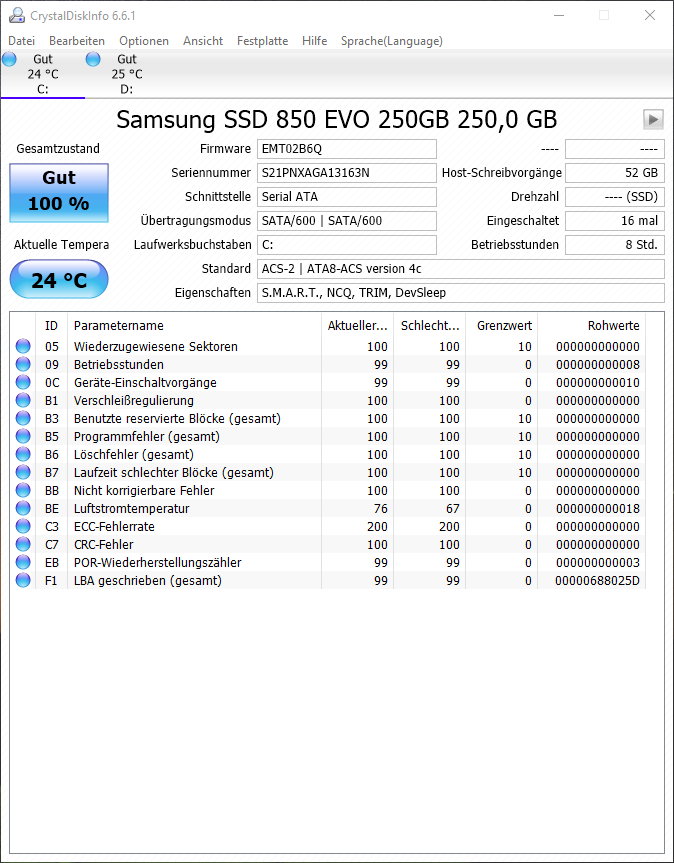Click status orb for Programmfehler row
Screen dimensions: 674x863
tap(23, 436)
